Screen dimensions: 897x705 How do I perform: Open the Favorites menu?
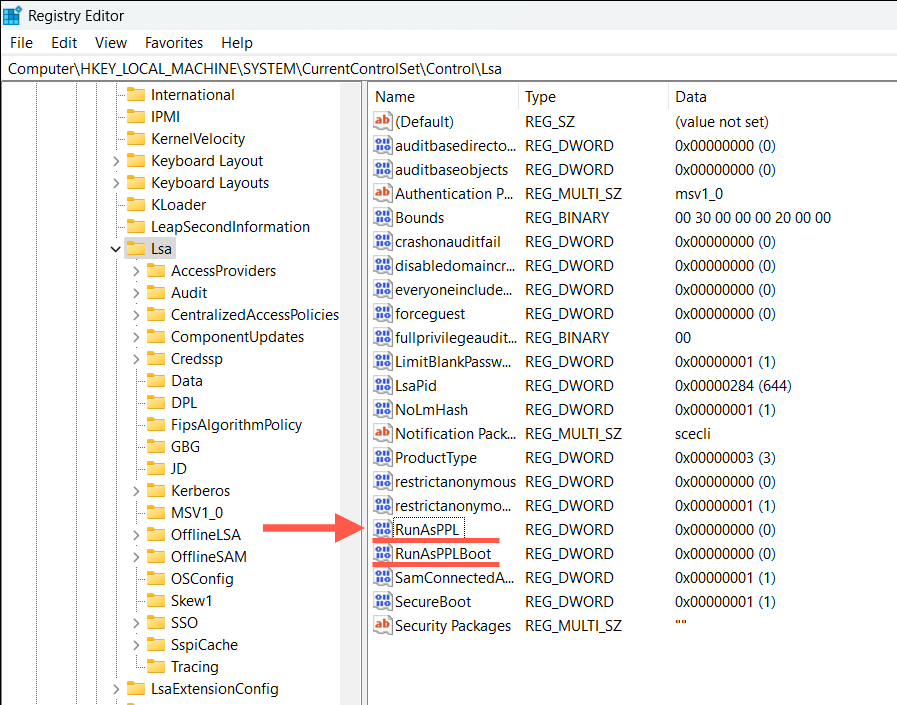coord(173,43)
